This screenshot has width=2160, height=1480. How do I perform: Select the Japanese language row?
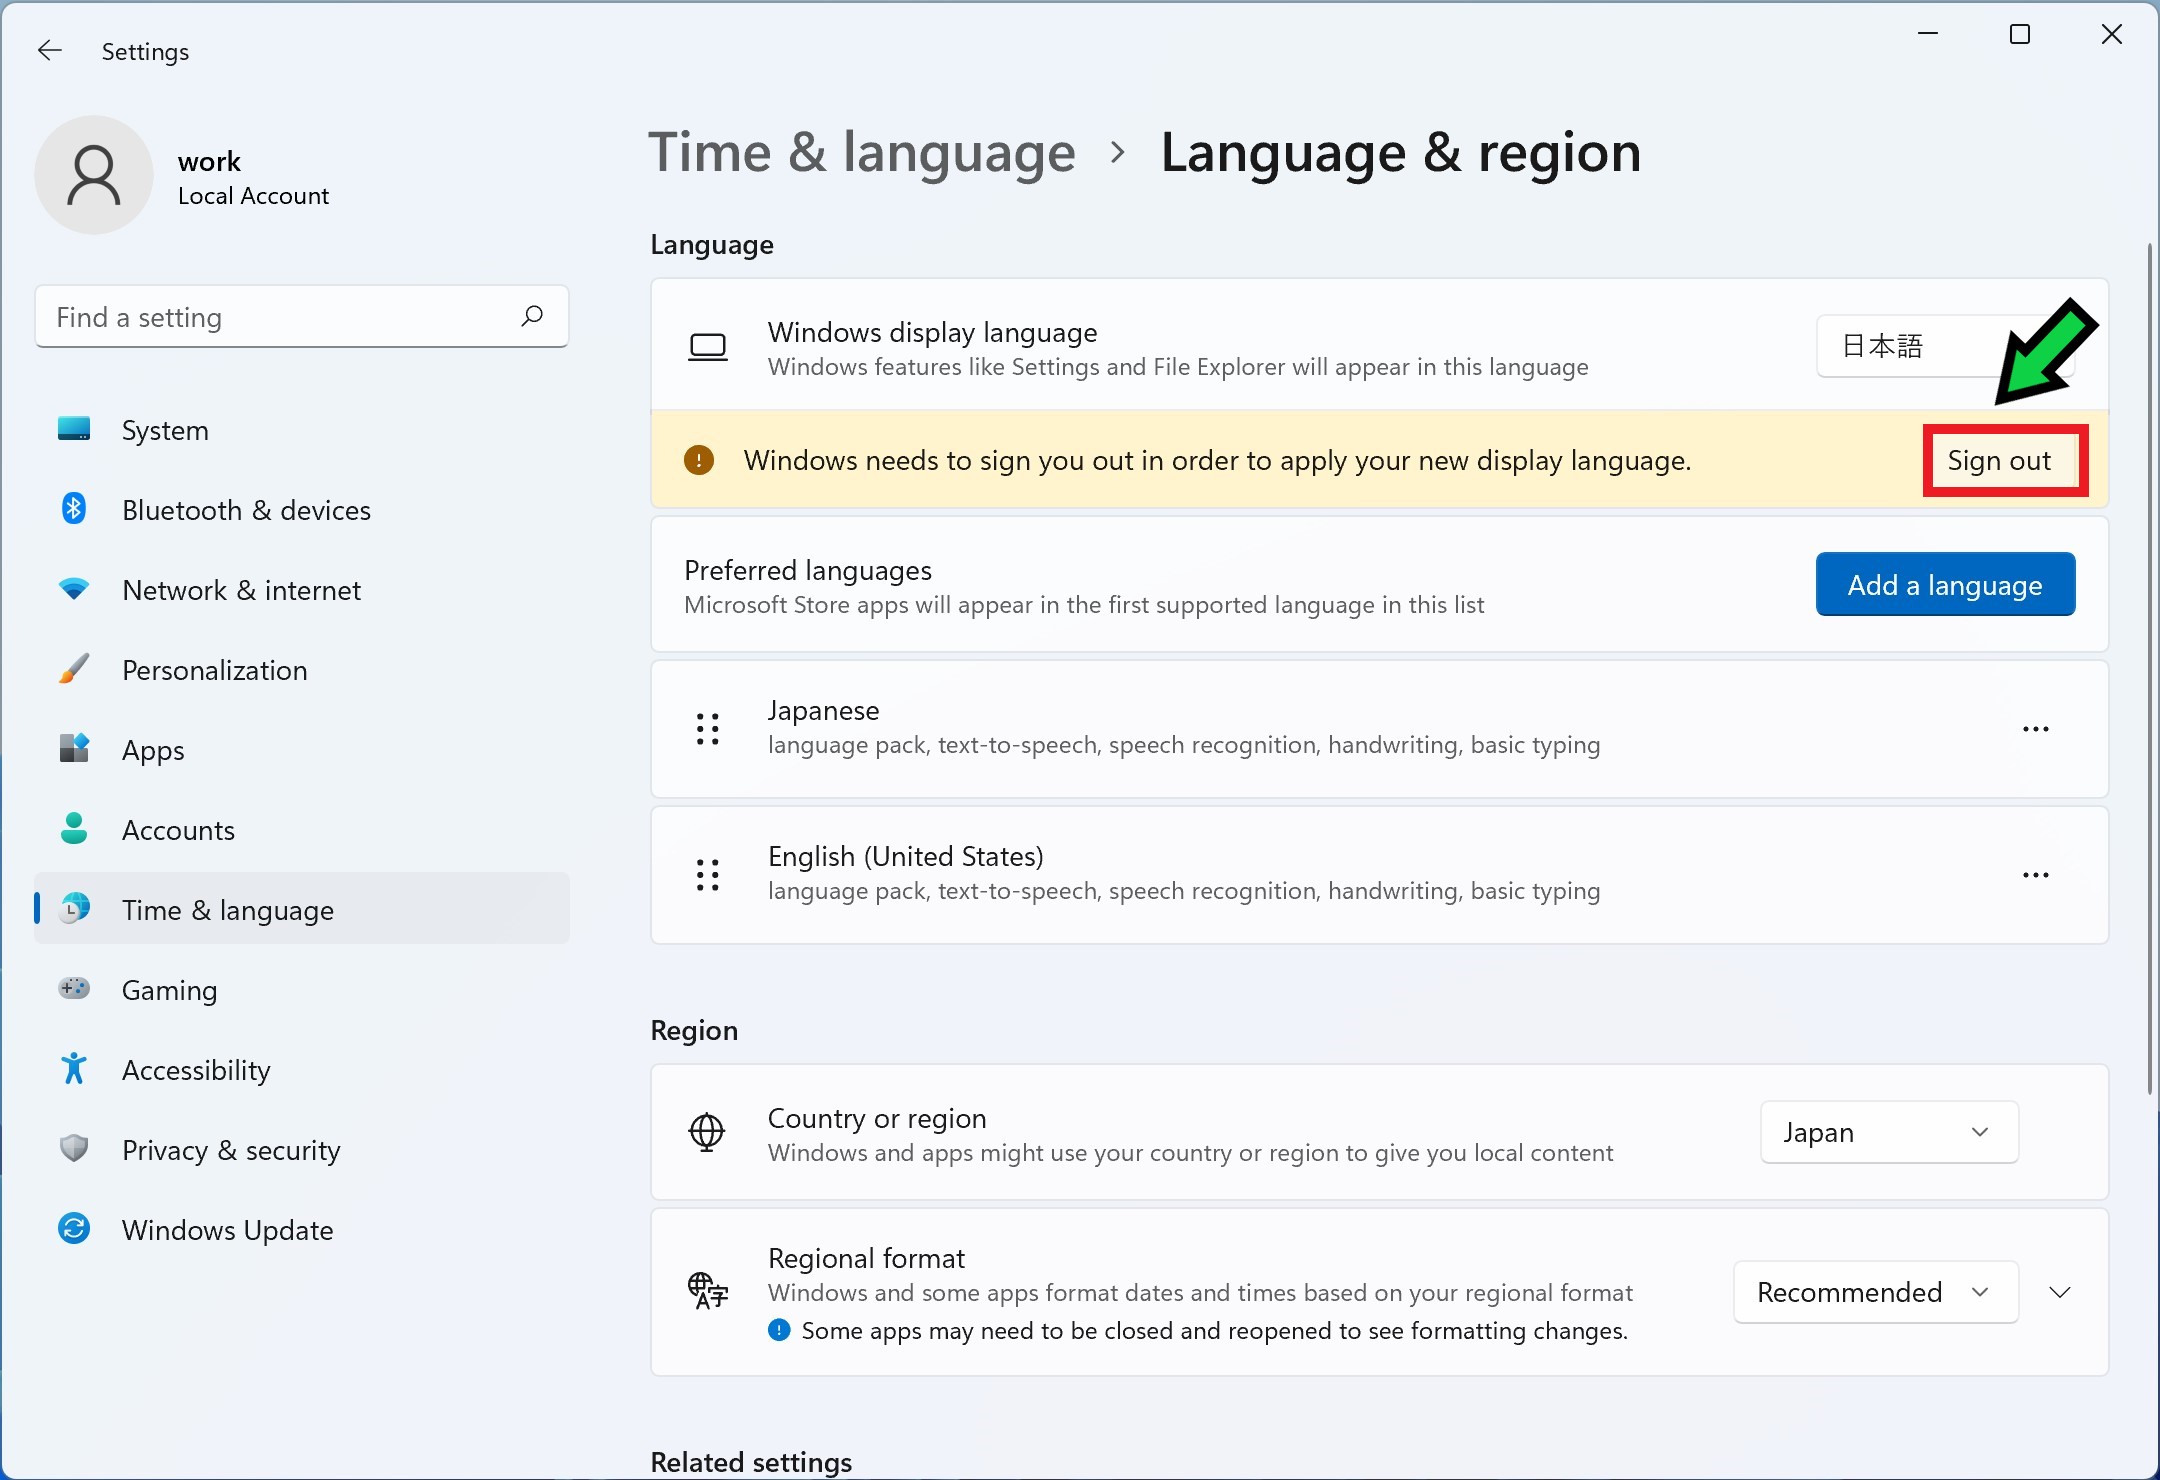pyautogui.click(x=1380, y=729)
